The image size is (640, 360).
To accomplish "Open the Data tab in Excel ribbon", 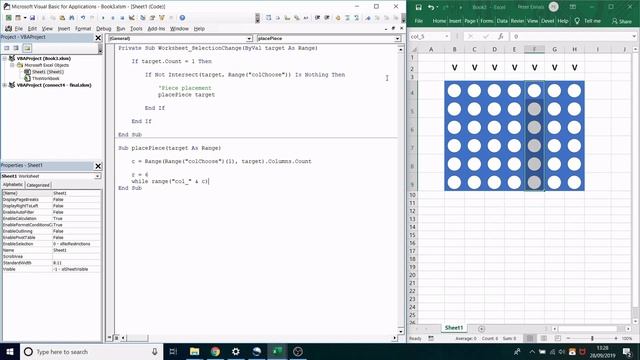I will click(502, 21).
